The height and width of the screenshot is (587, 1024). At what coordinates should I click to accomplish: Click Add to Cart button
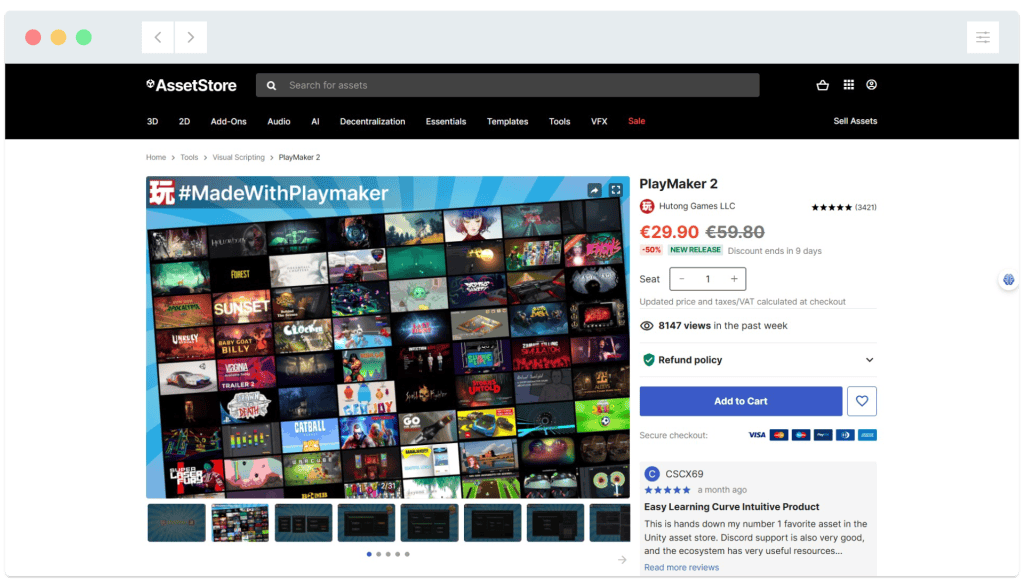click(x=741, y=401)
